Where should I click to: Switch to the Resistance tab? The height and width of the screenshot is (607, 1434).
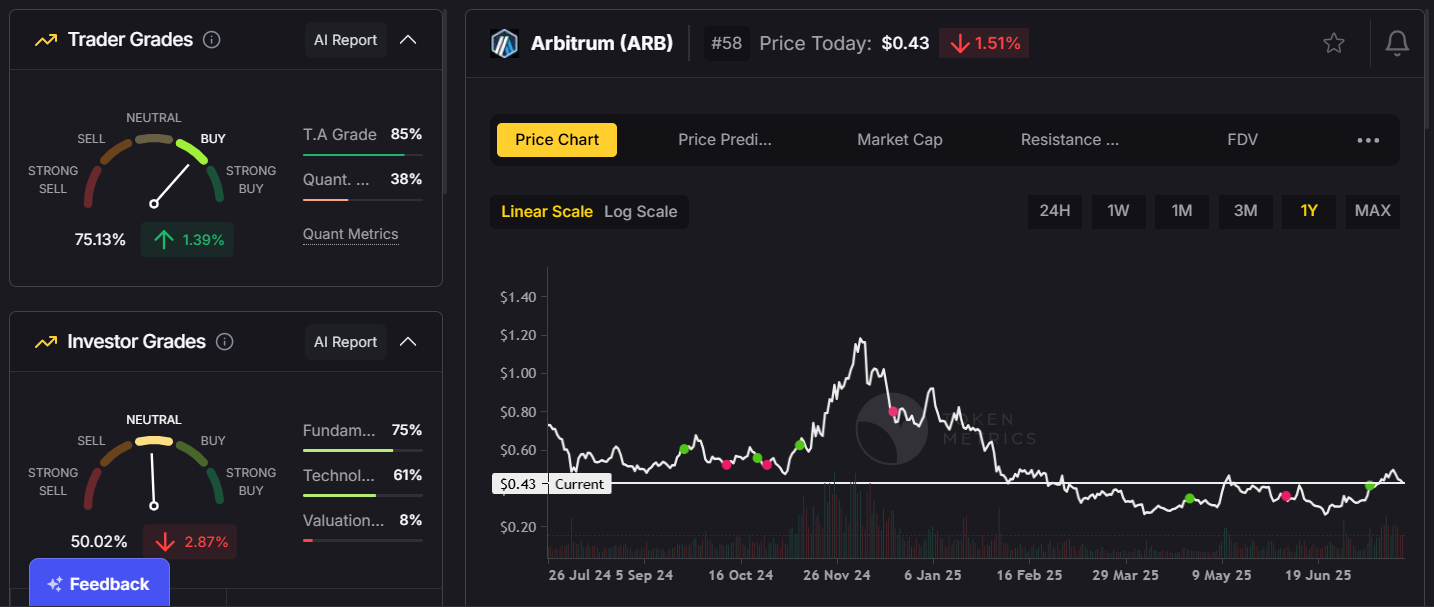click(1069, 140)
